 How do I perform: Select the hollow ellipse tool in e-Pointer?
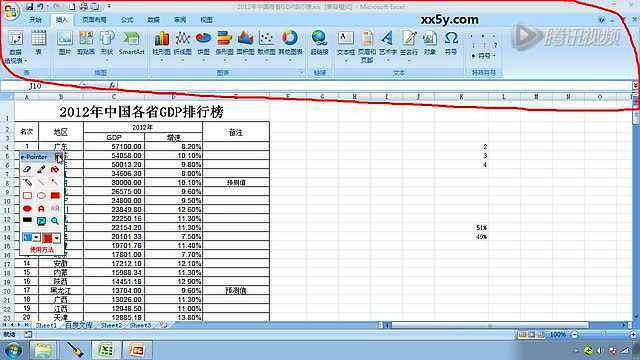click(x=41, y=196)
